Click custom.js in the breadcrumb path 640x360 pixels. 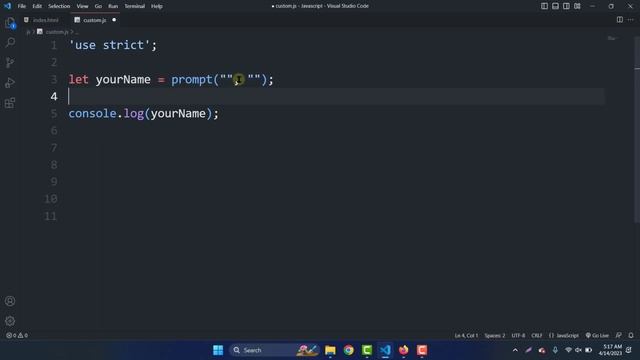[x=57, y=32]
